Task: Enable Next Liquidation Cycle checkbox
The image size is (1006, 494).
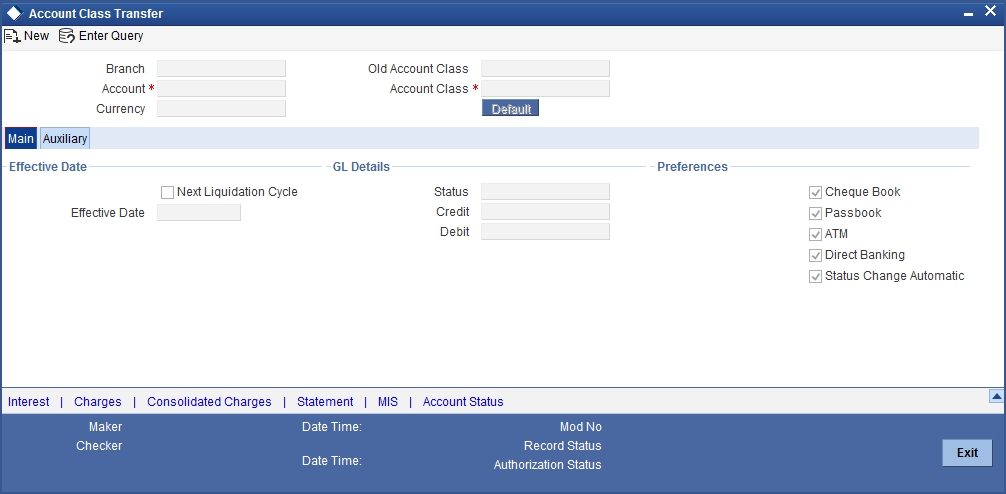Action: (167, 192)
